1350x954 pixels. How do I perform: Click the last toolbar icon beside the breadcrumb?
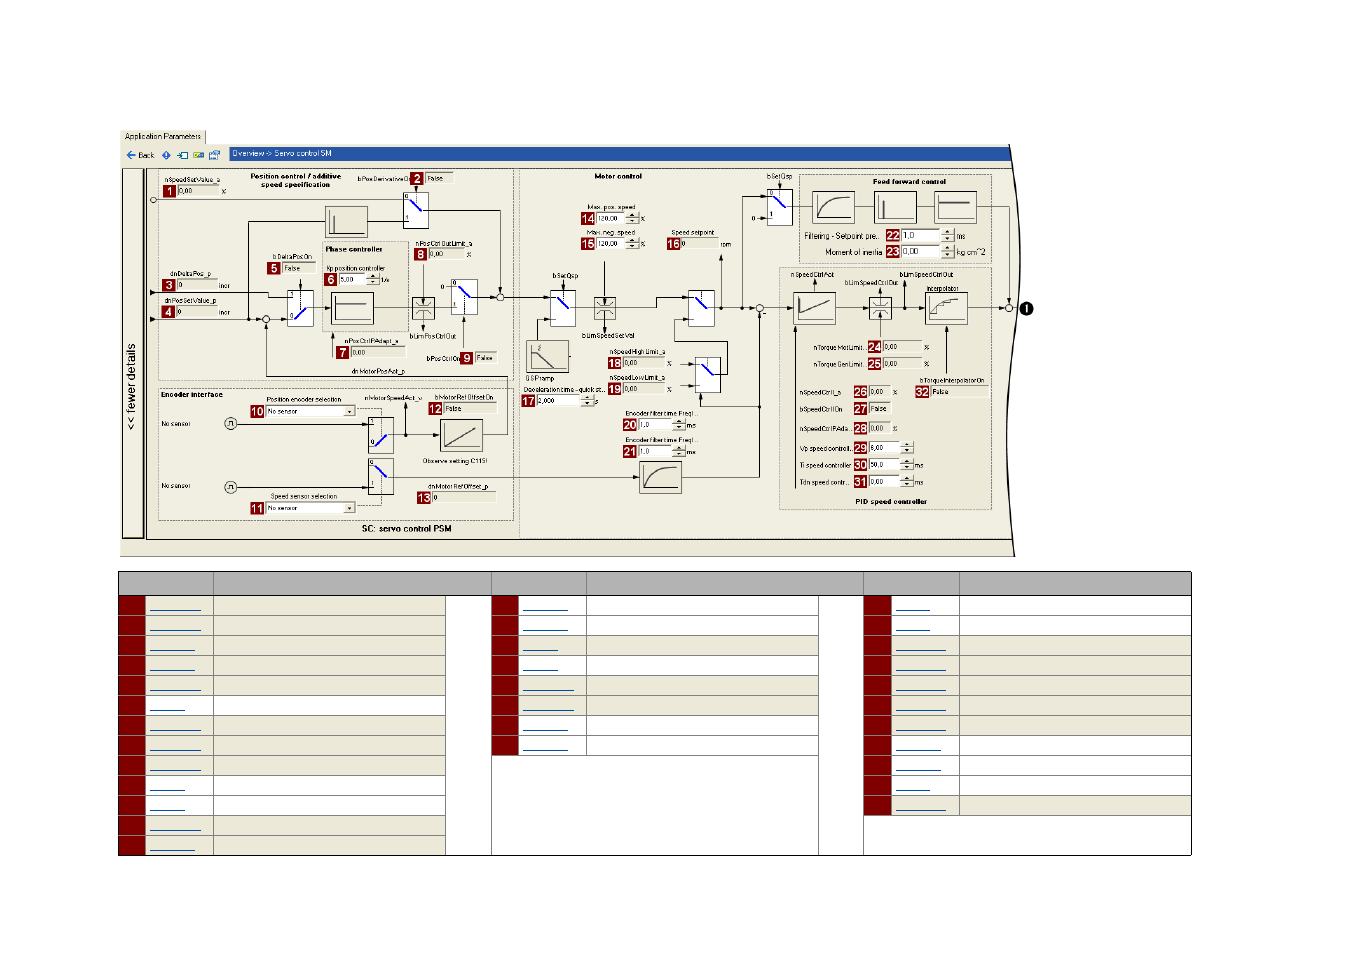pos(214,155)
